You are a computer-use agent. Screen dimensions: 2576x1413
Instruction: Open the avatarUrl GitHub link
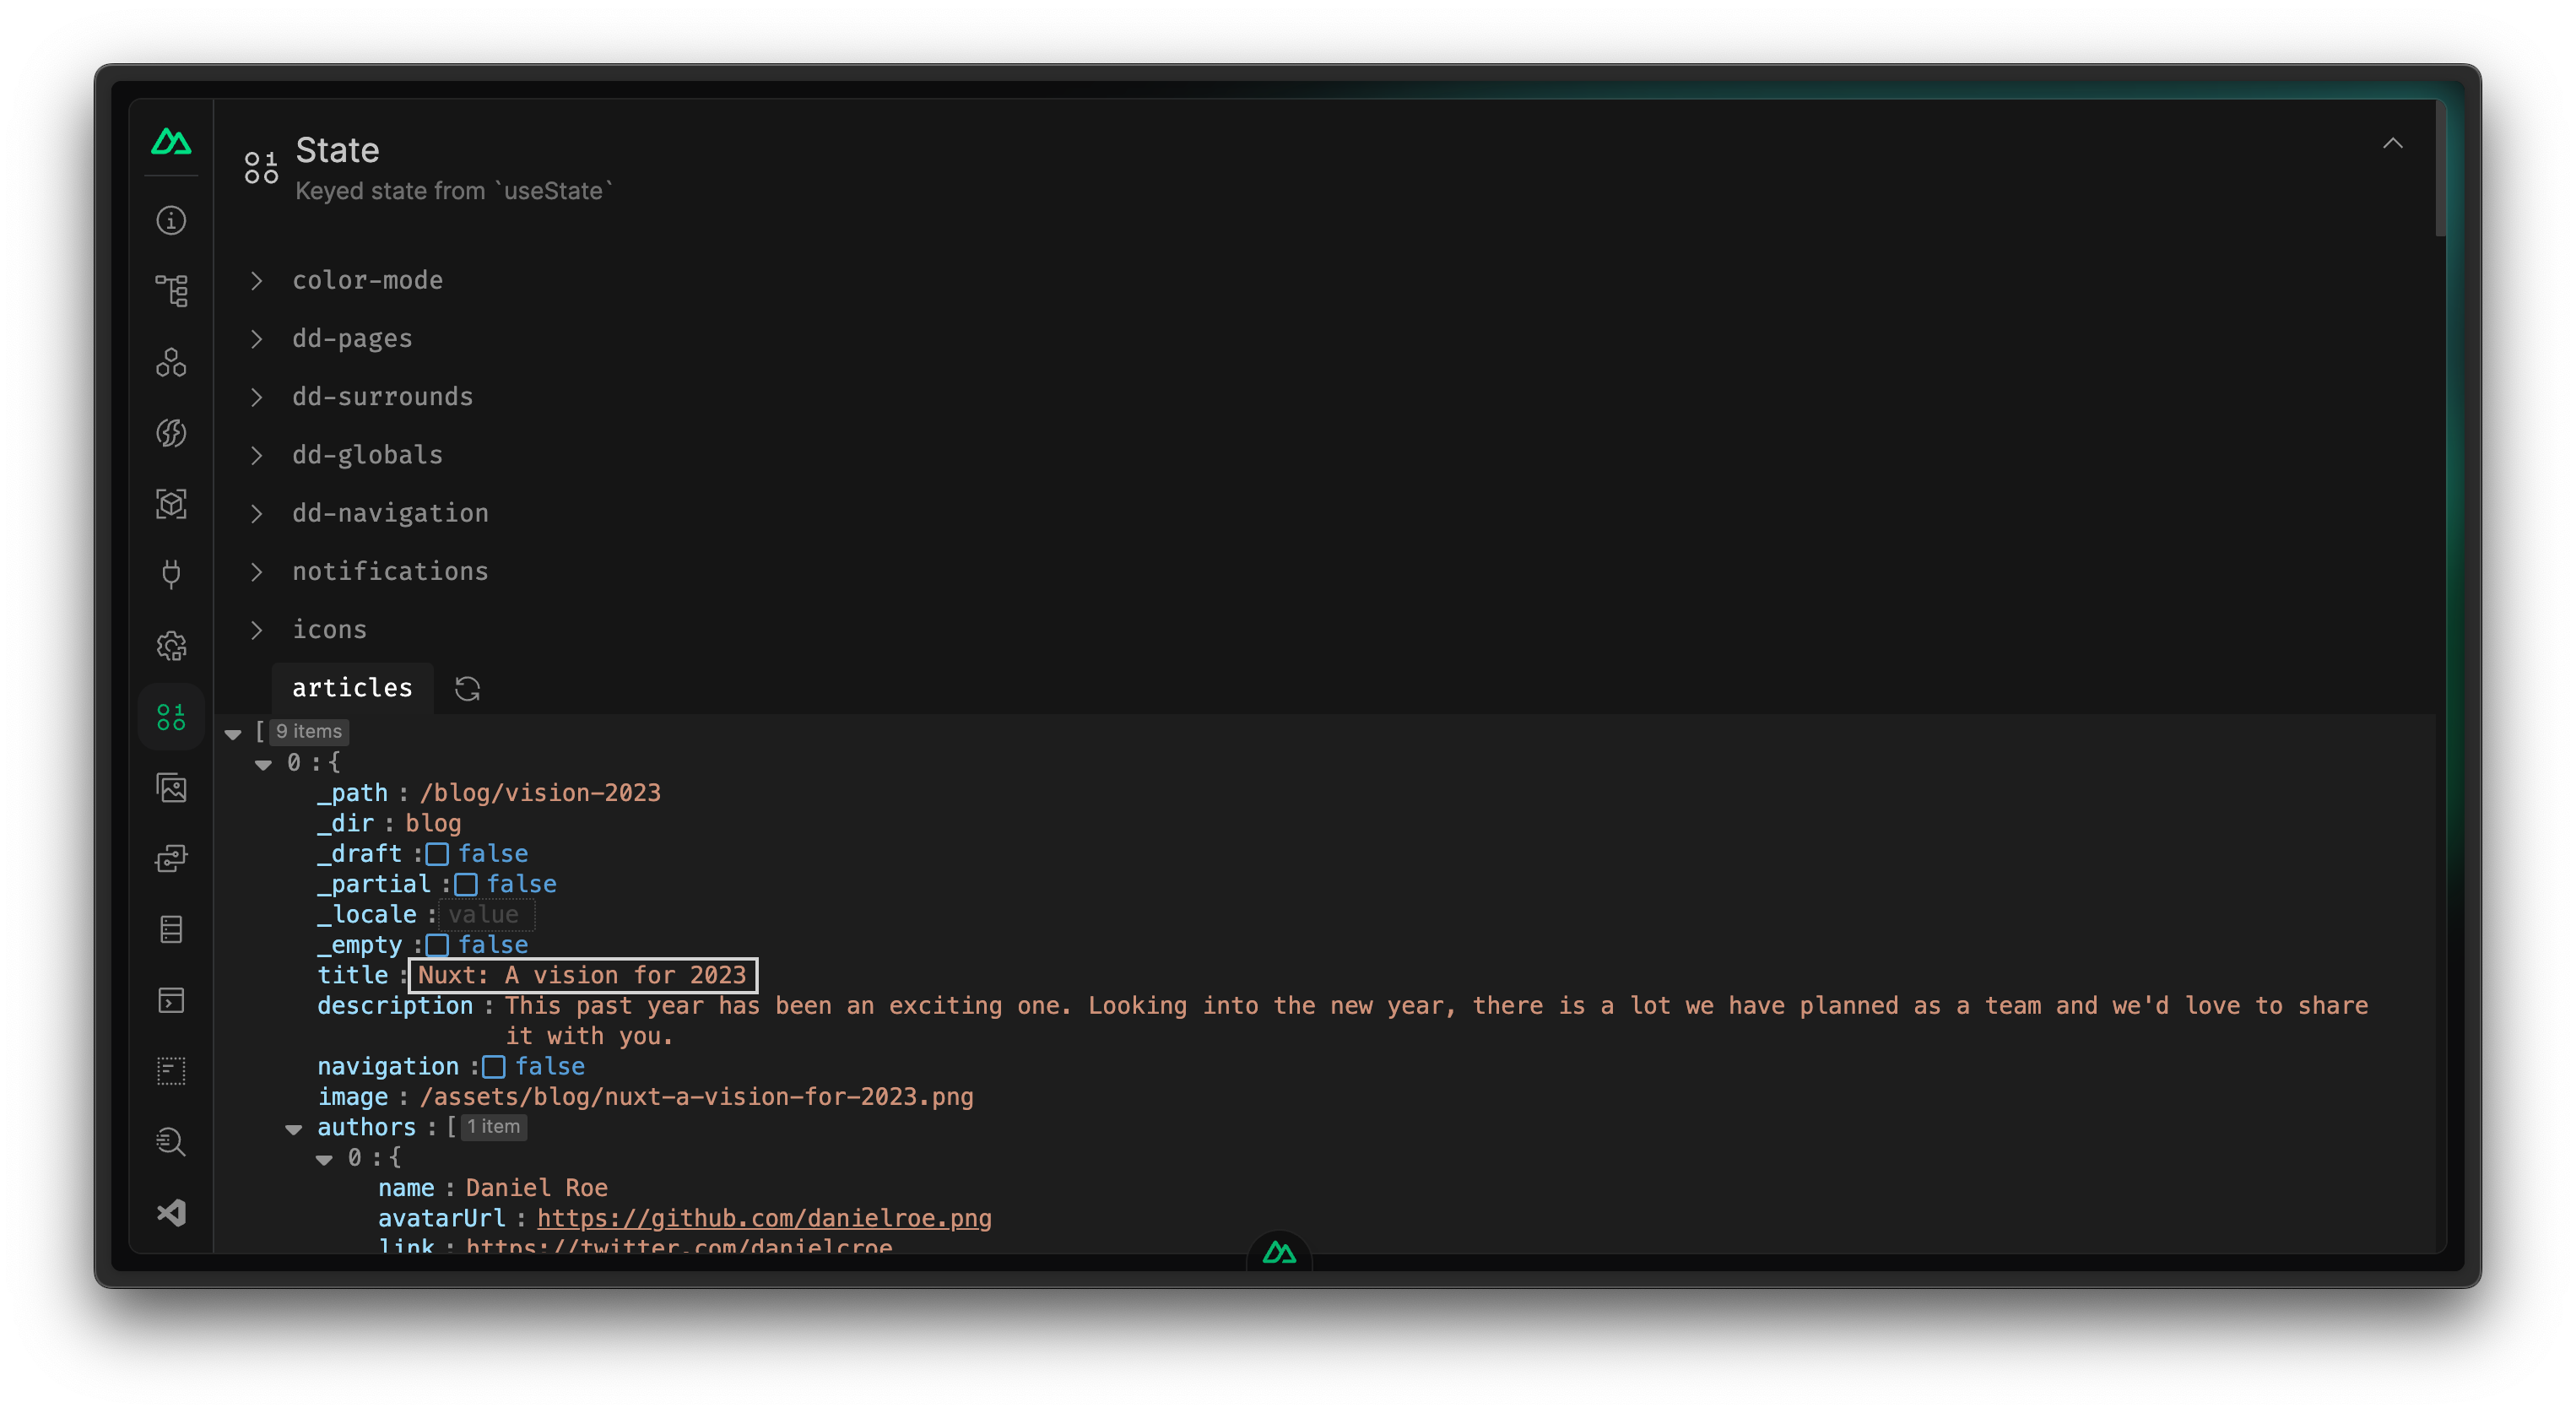(762, 1218)
